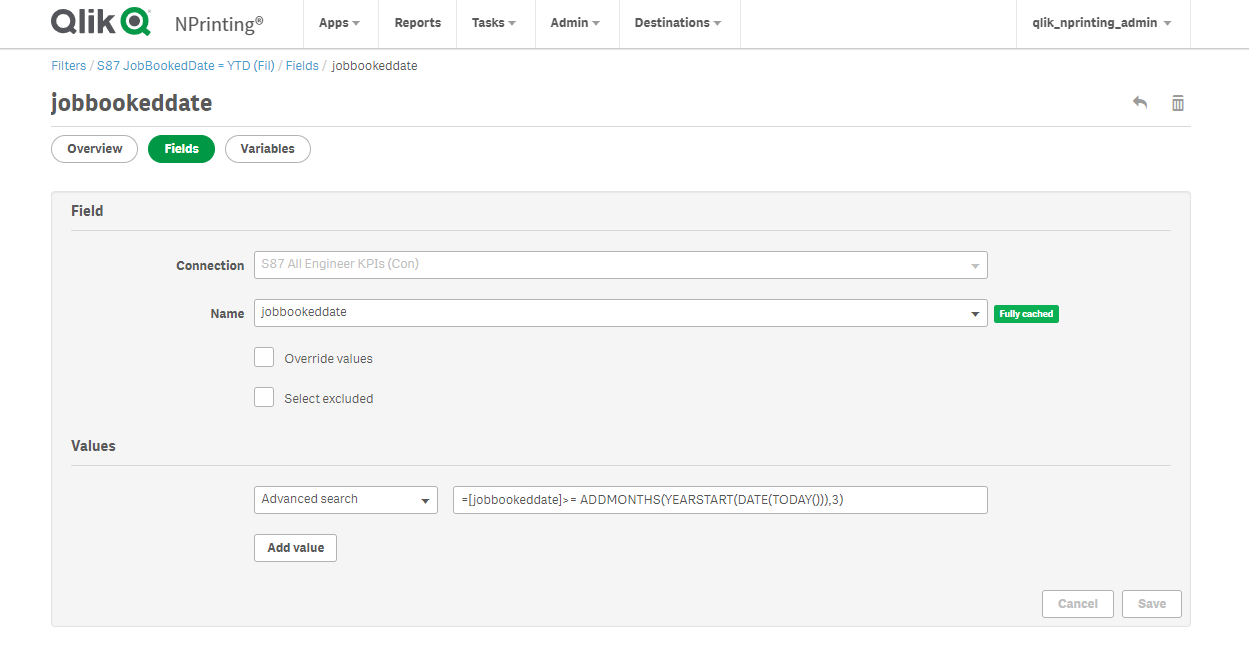Screen dimensions: 1249x662
Task: Click the back arrow icon beside the title
Action: (1140, 103)
